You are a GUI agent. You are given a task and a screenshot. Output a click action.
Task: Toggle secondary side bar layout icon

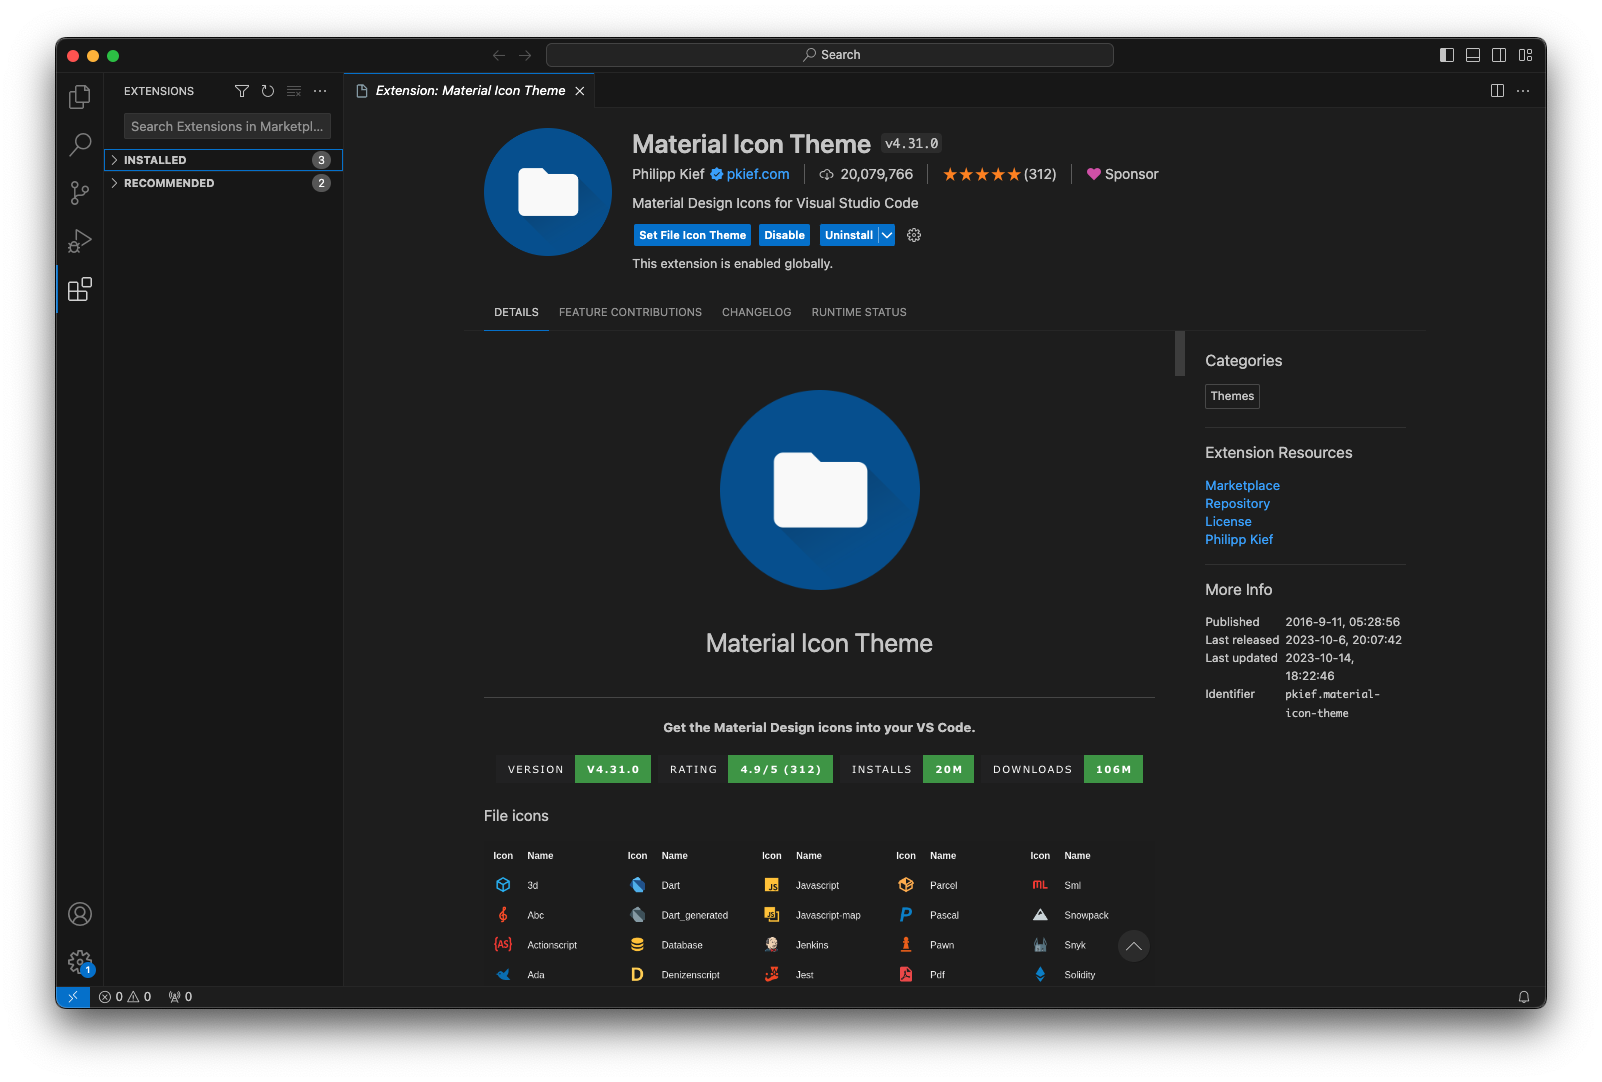pyautogui.click(x=1499, y=55)
